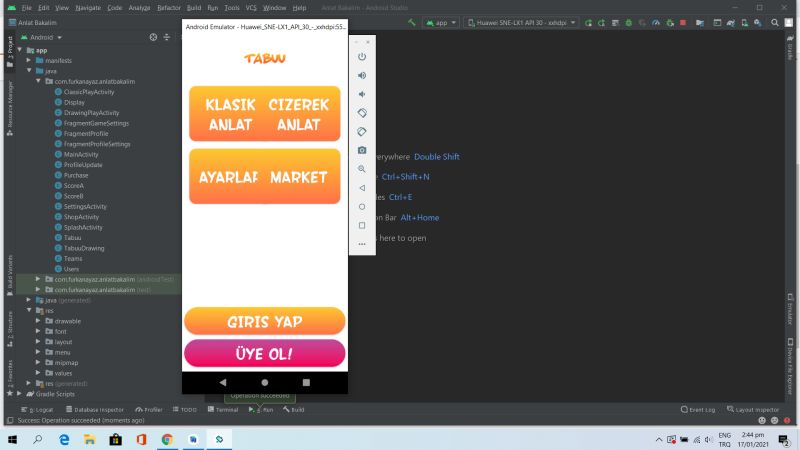Image resolution: width=800 pixels, height=450 pixels.
Task: Click the red Stop button in toolbar
Action: coord(683,22)
